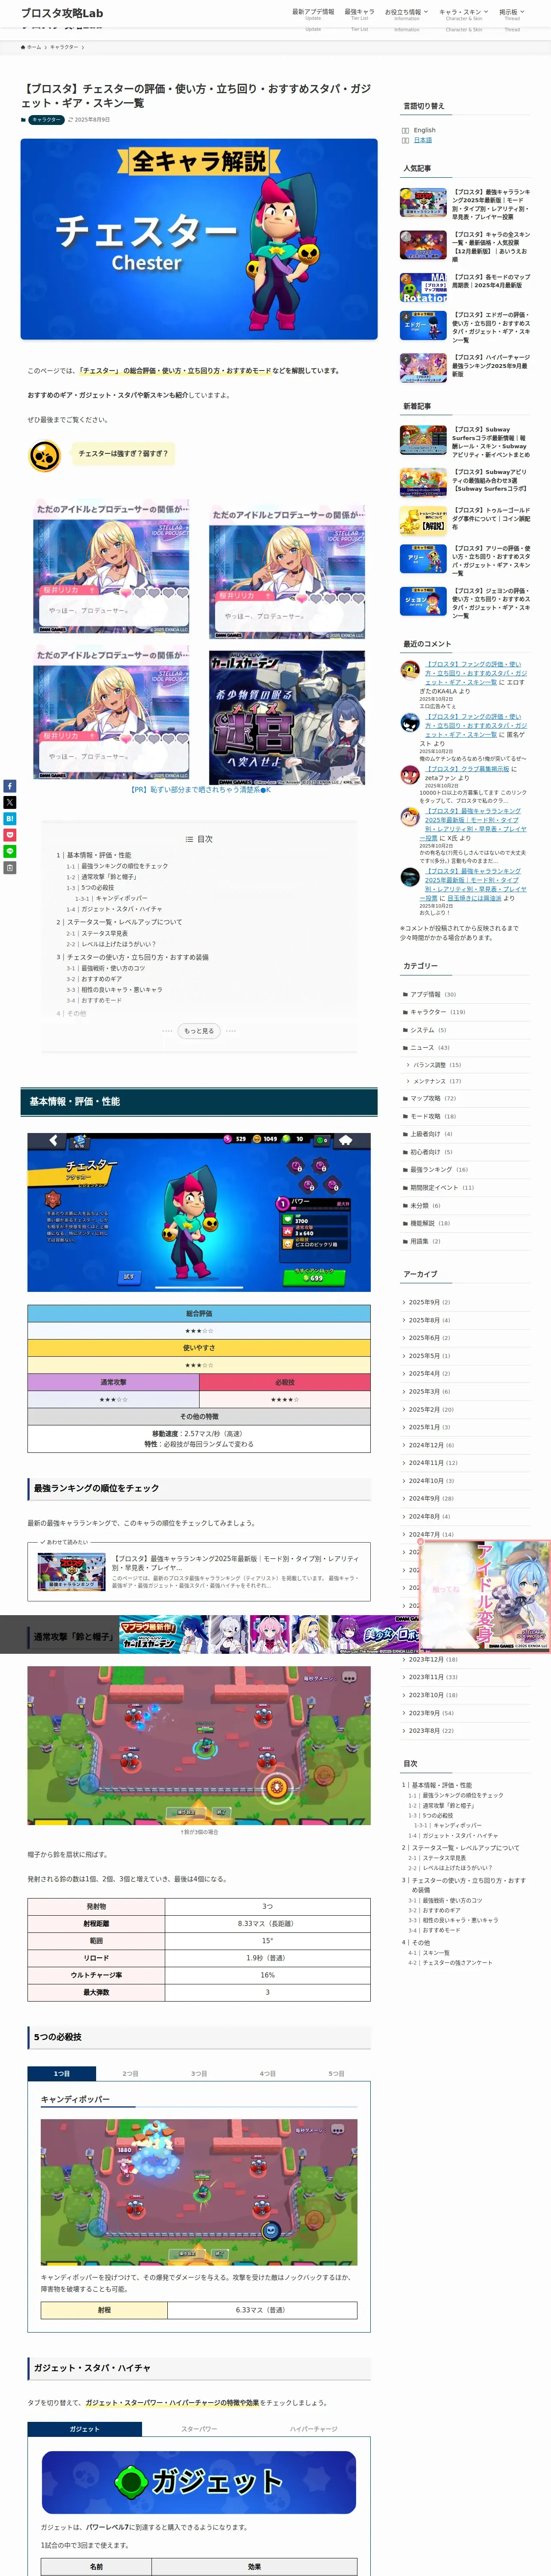Viewport: 551px width, 2576px height.
Task: Open the 掲示板 header dropdown
Action: 512,14
